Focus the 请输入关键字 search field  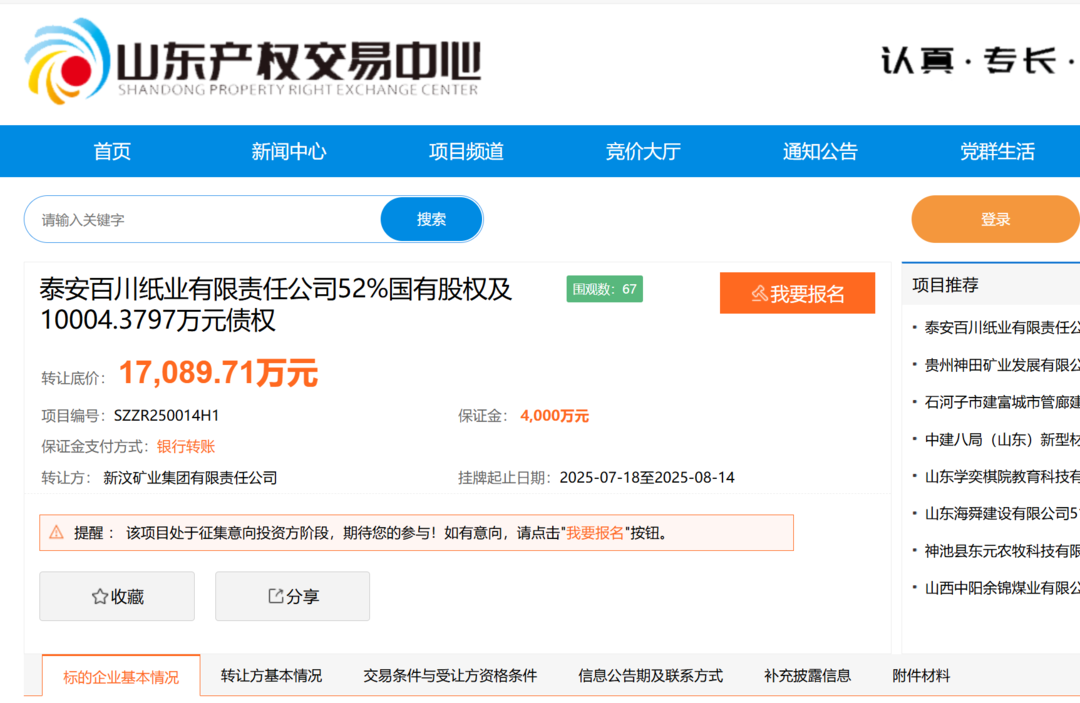[x=202, y=220]
